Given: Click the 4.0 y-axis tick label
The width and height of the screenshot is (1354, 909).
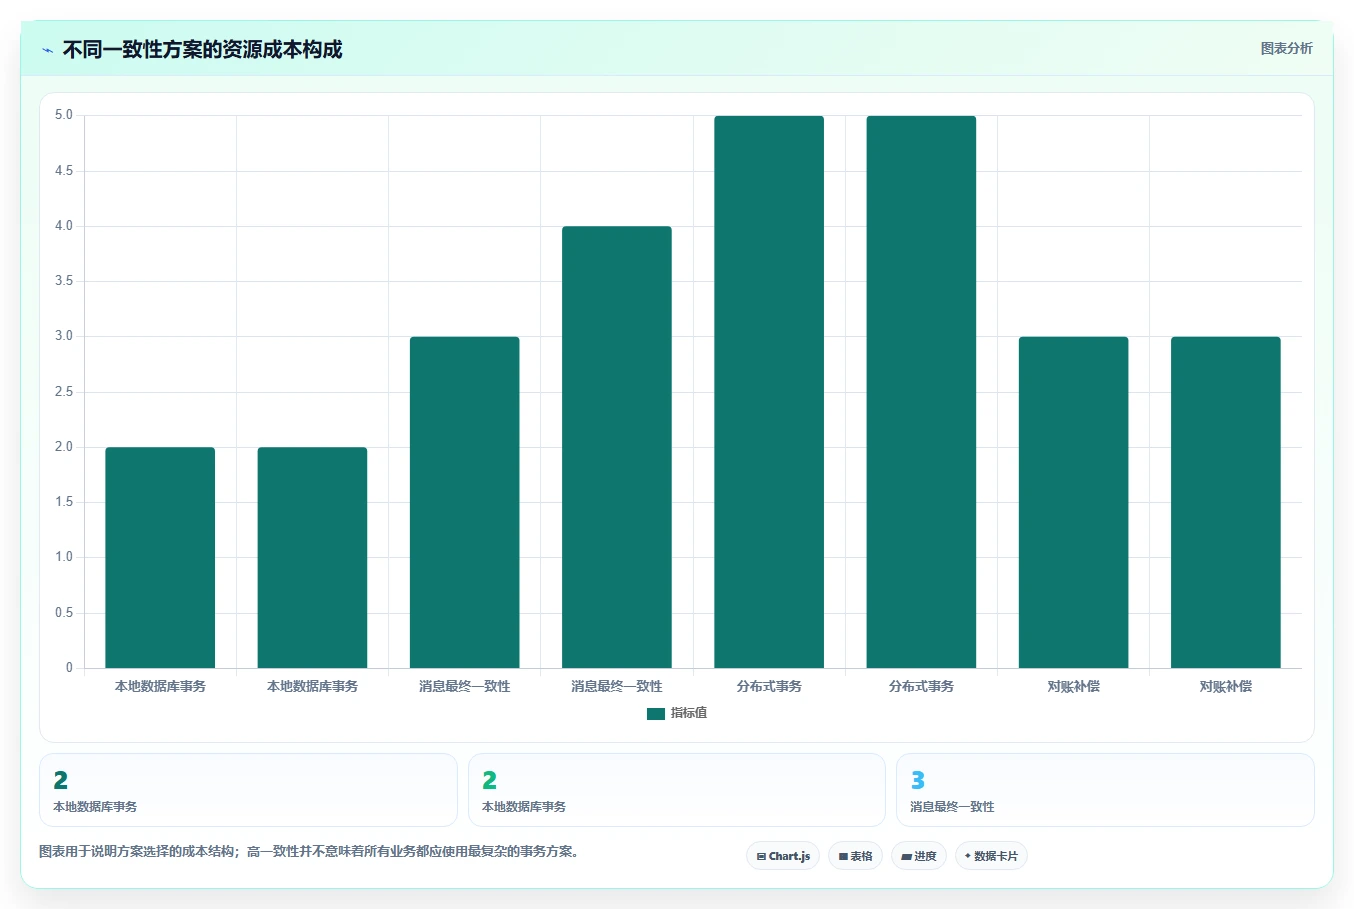Looking at the screenshot, I should (x=64, y=226).
